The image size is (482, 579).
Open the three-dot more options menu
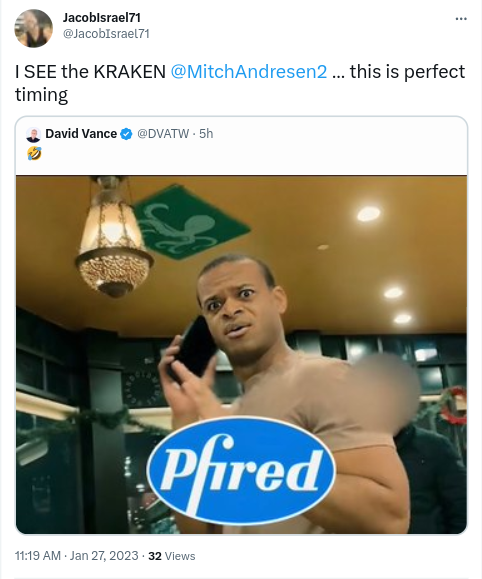461,19
